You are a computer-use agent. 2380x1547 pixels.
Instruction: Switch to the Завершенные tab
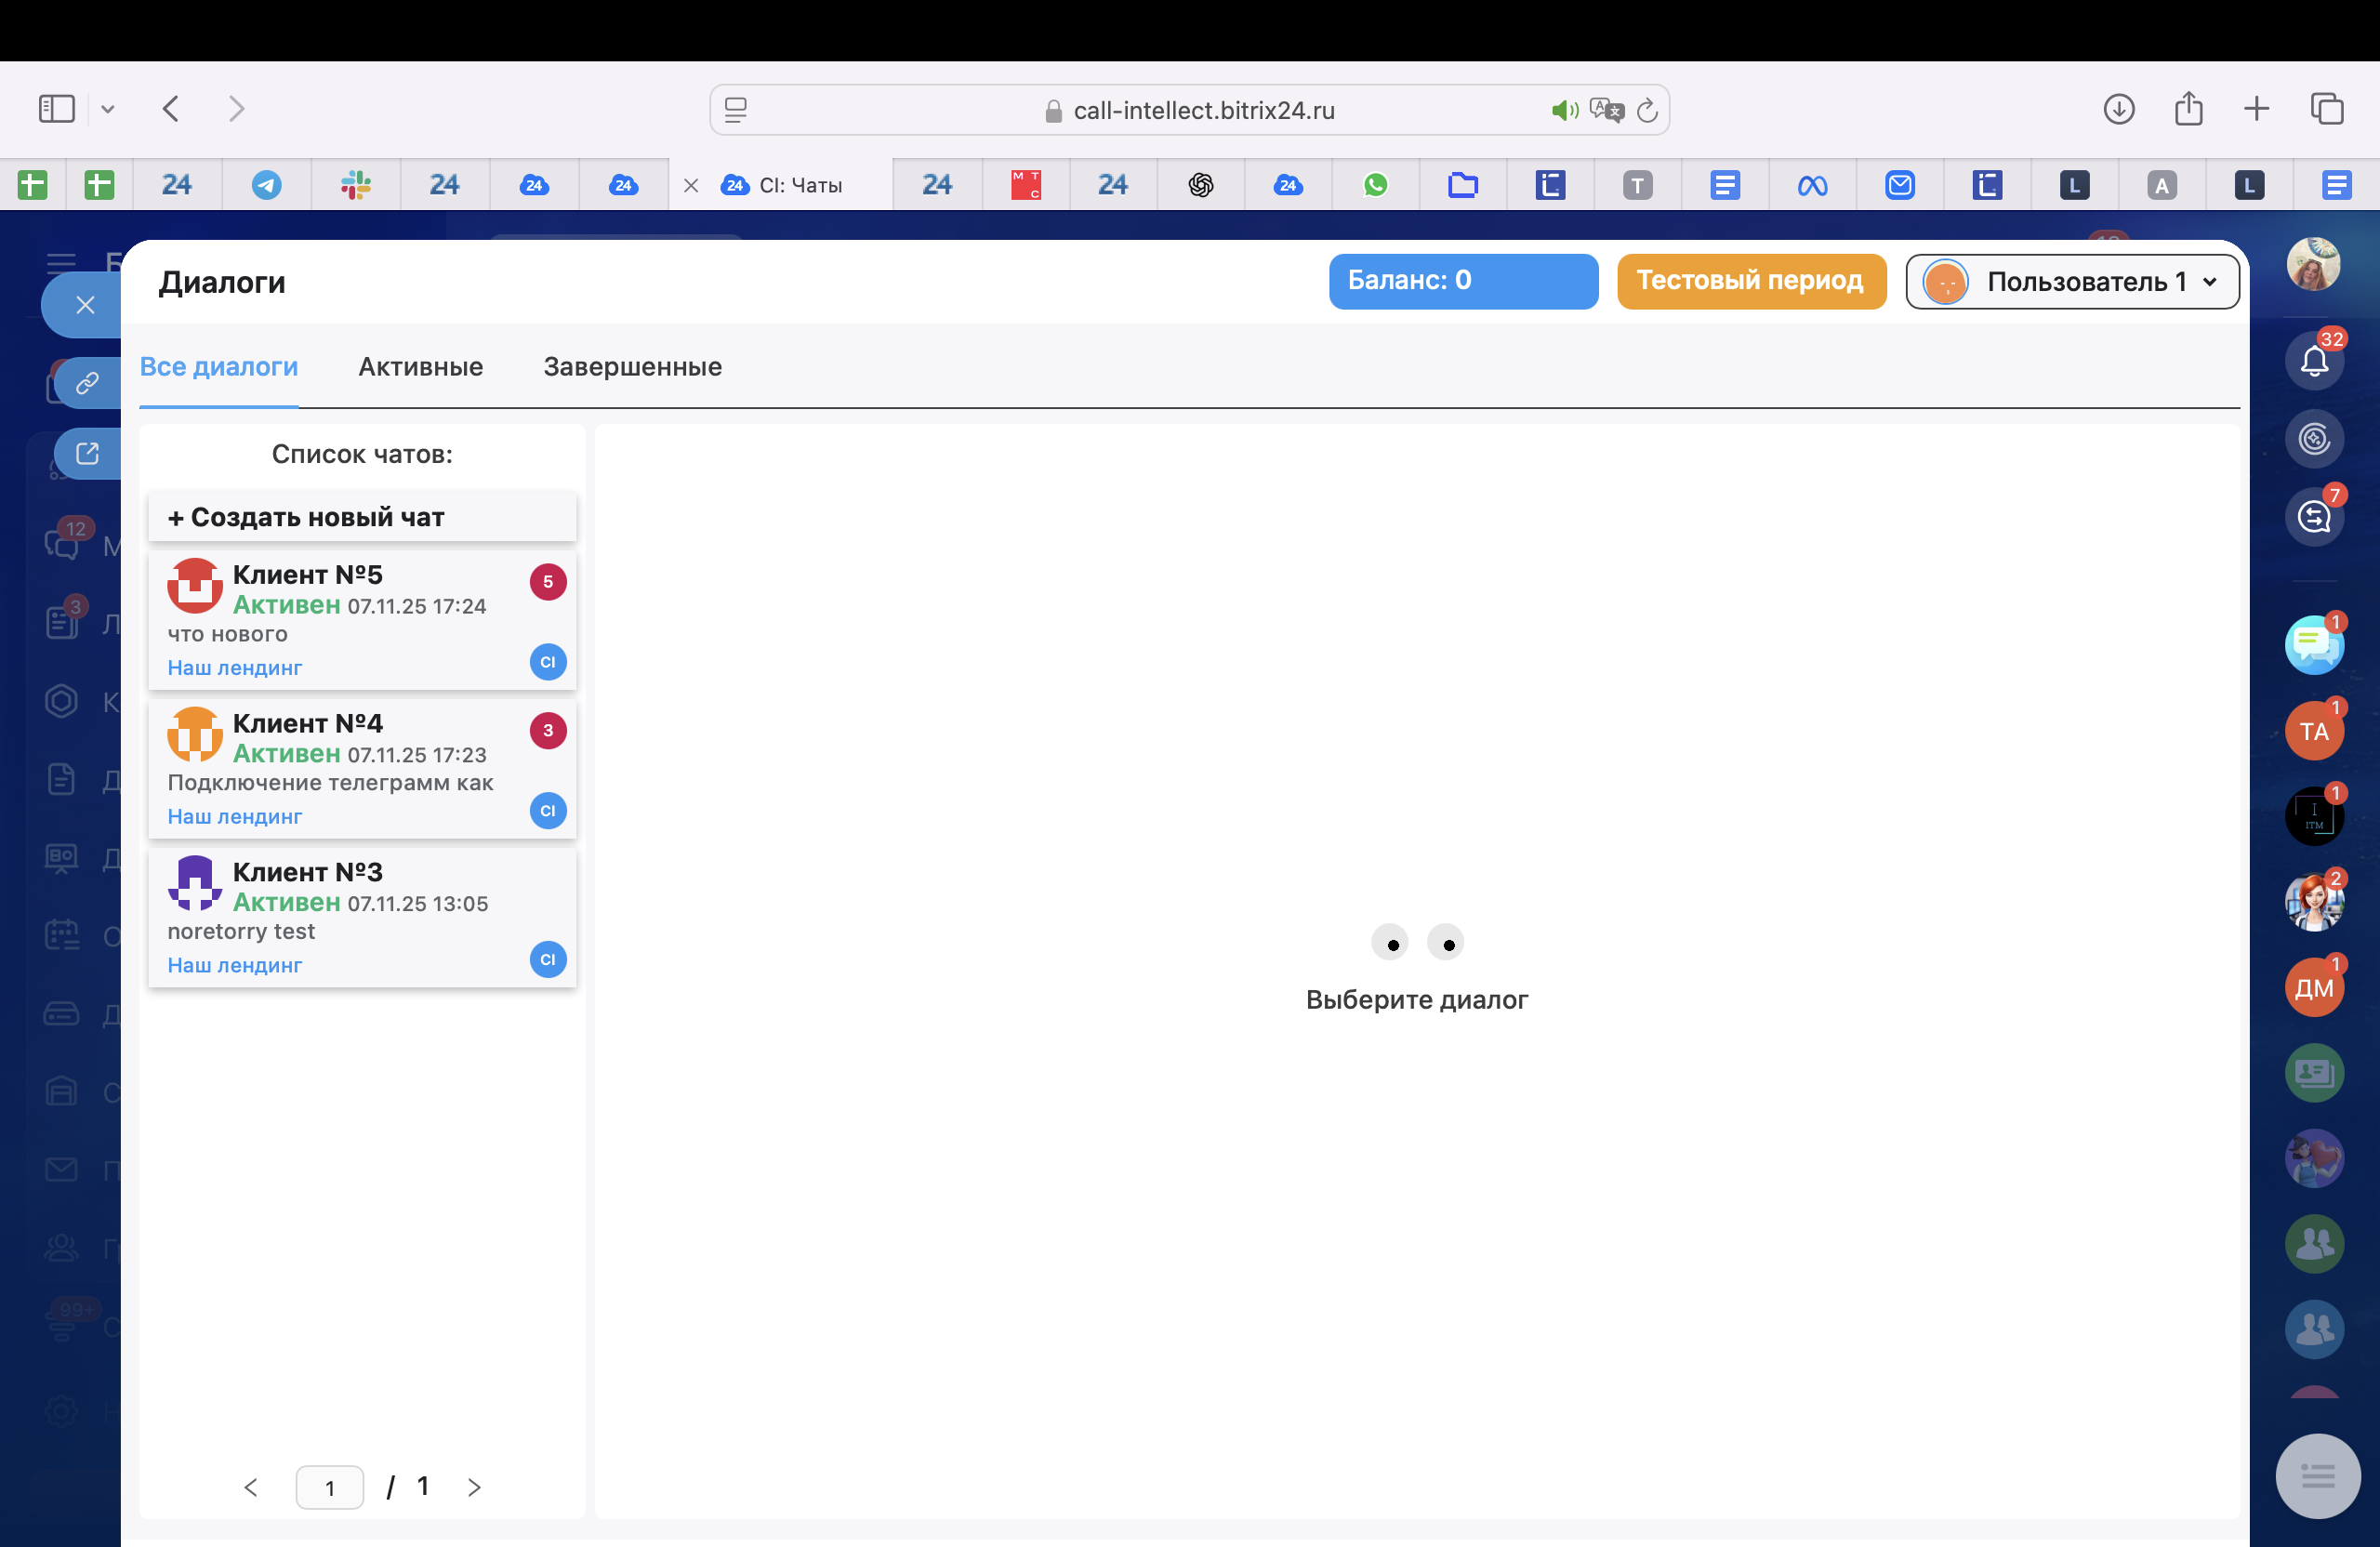pyautogui.click(x=632, y=367)
